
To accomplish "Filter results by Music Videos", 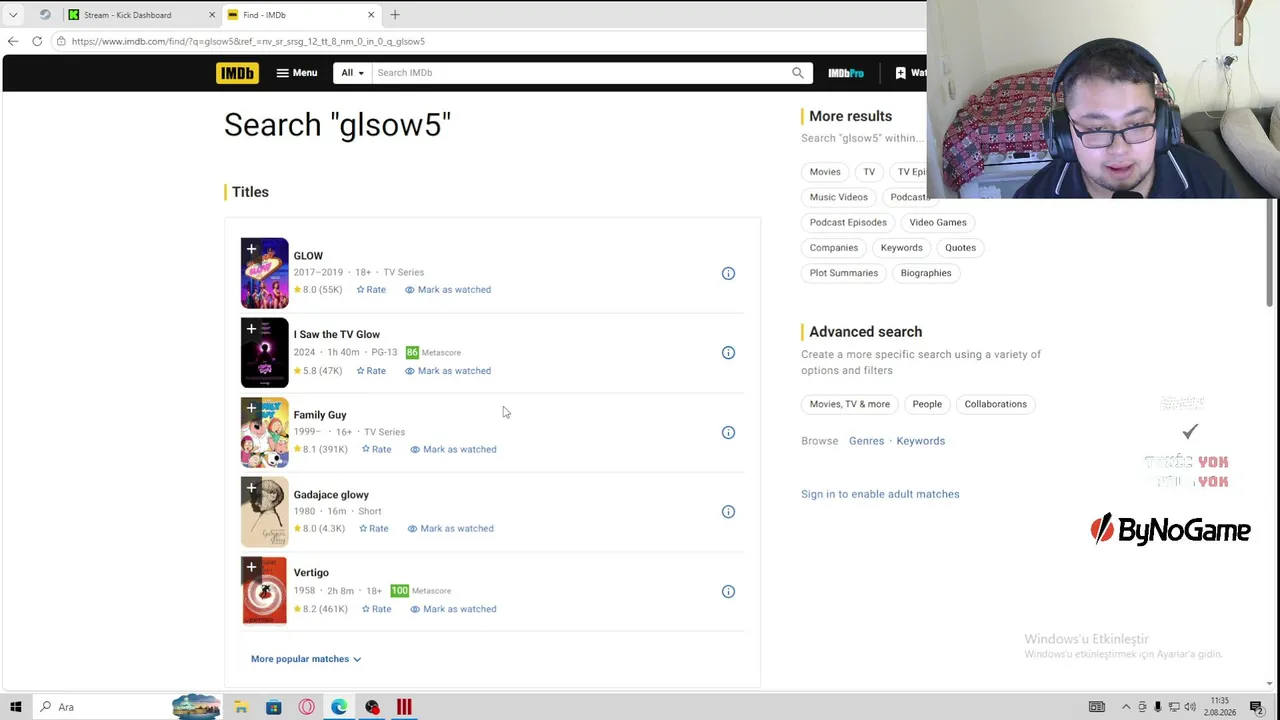I will click(839, 197).
